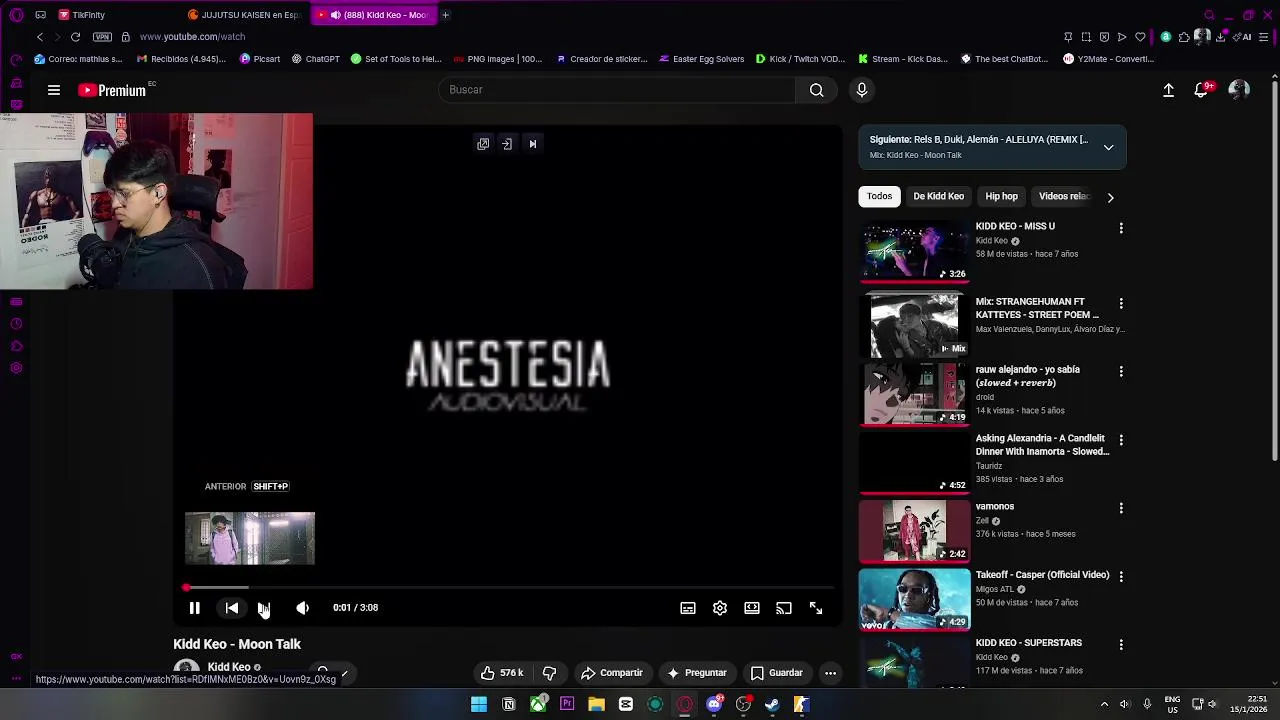Screen dimensions: 1280x720
Task: Open the vamonos video title
Action: (x=995, y=507)
